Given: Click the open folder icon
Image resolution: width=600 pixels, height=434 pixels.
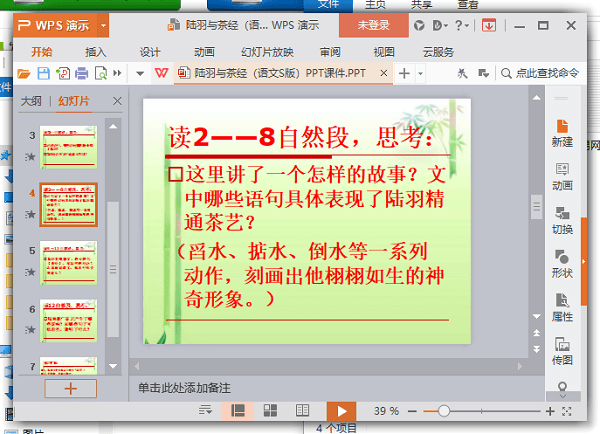Looking at the screenshot, I should 24,73.
